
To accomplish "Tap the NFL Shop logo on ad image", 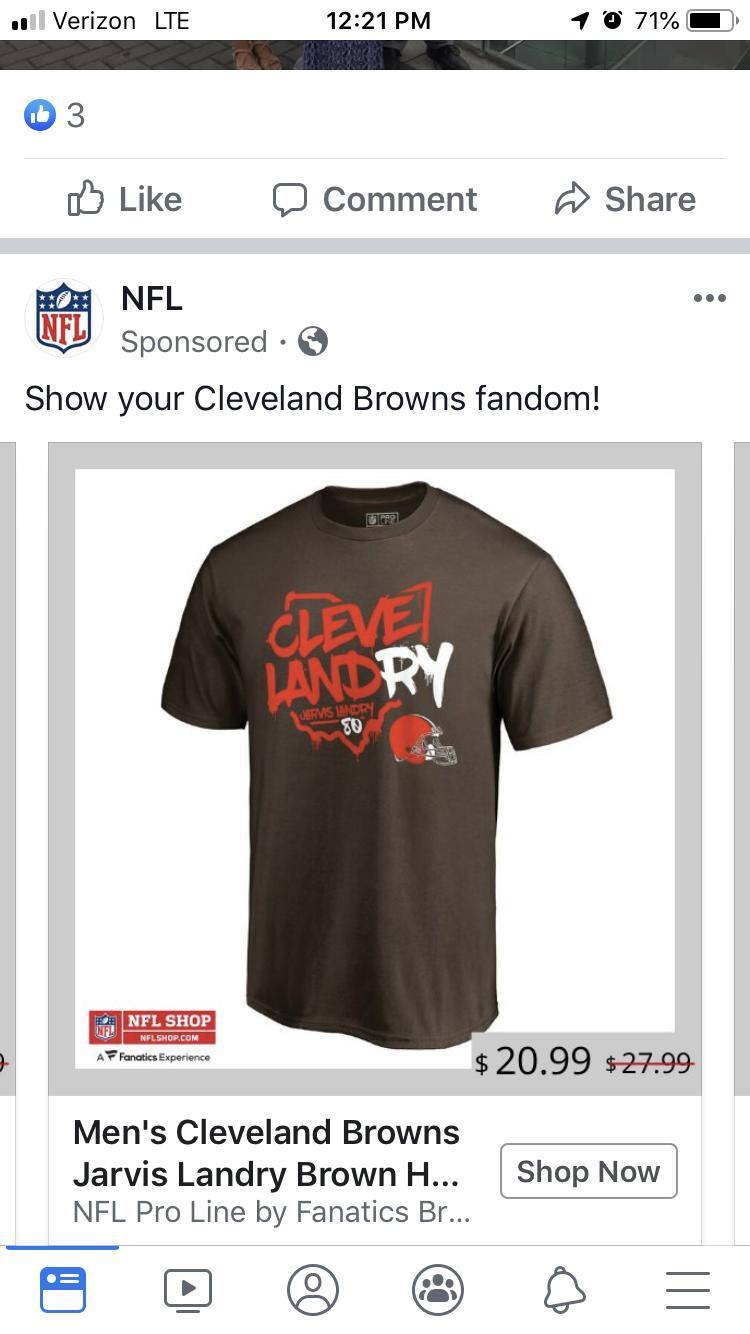I will pyautogui.click(x=153, y=1036).
